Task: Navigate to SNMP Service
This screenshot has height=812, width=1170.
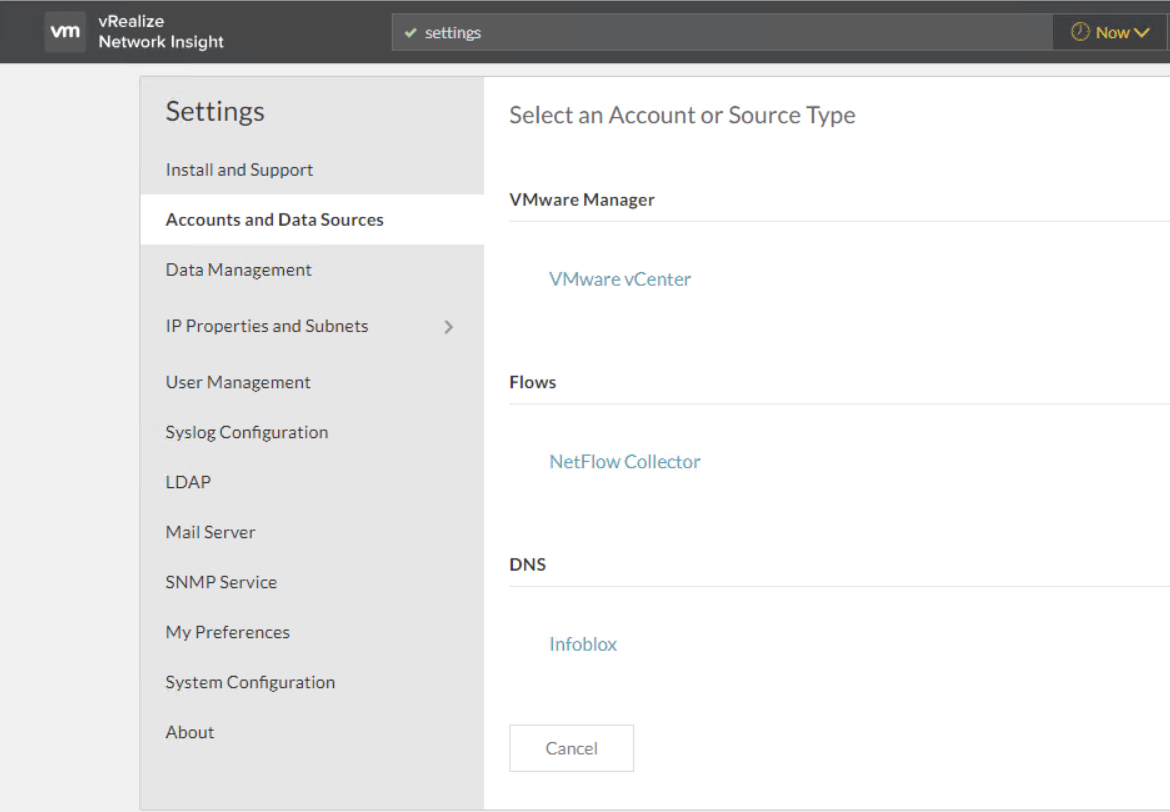Action: point(221,582)
